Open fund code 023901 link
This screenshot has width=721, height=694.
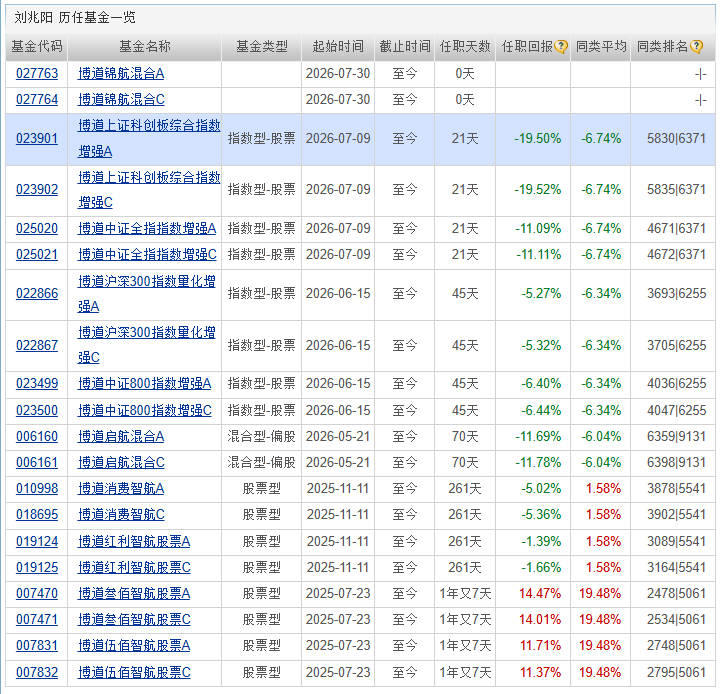click(37, 139)
